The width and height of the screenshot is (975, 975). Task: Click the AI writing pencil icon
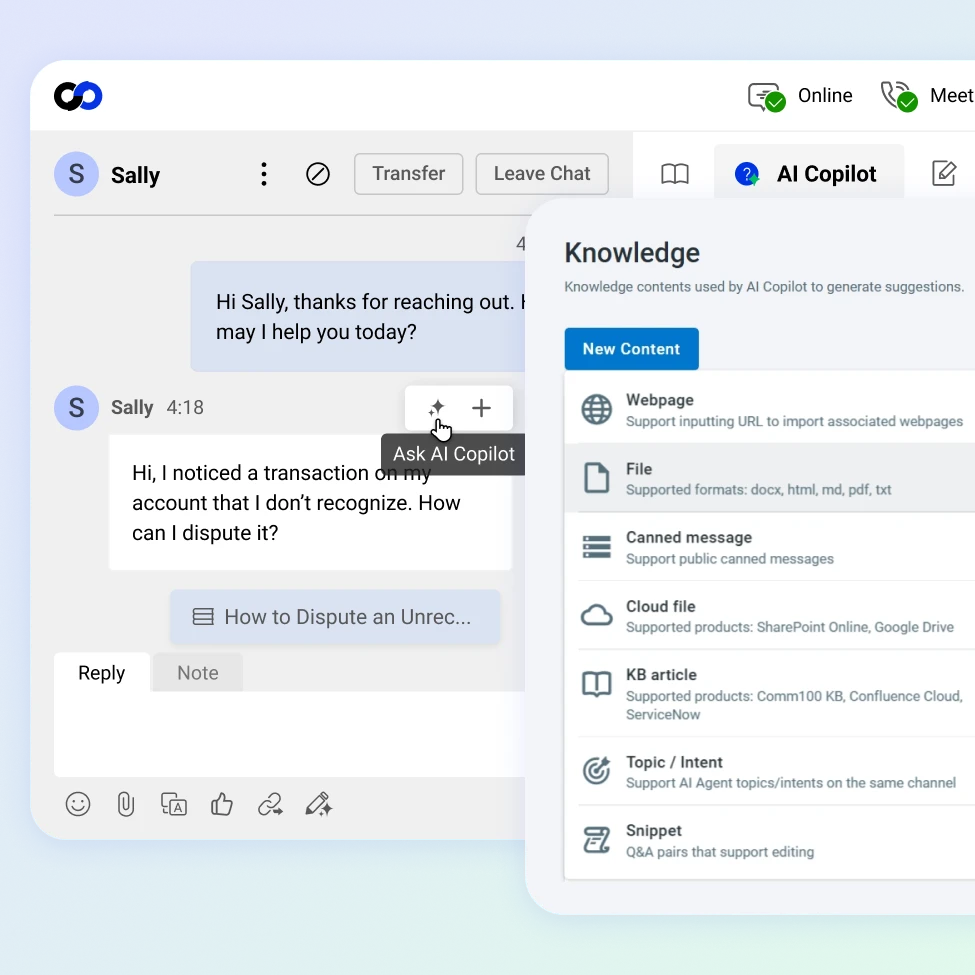[x=319, y=804]
